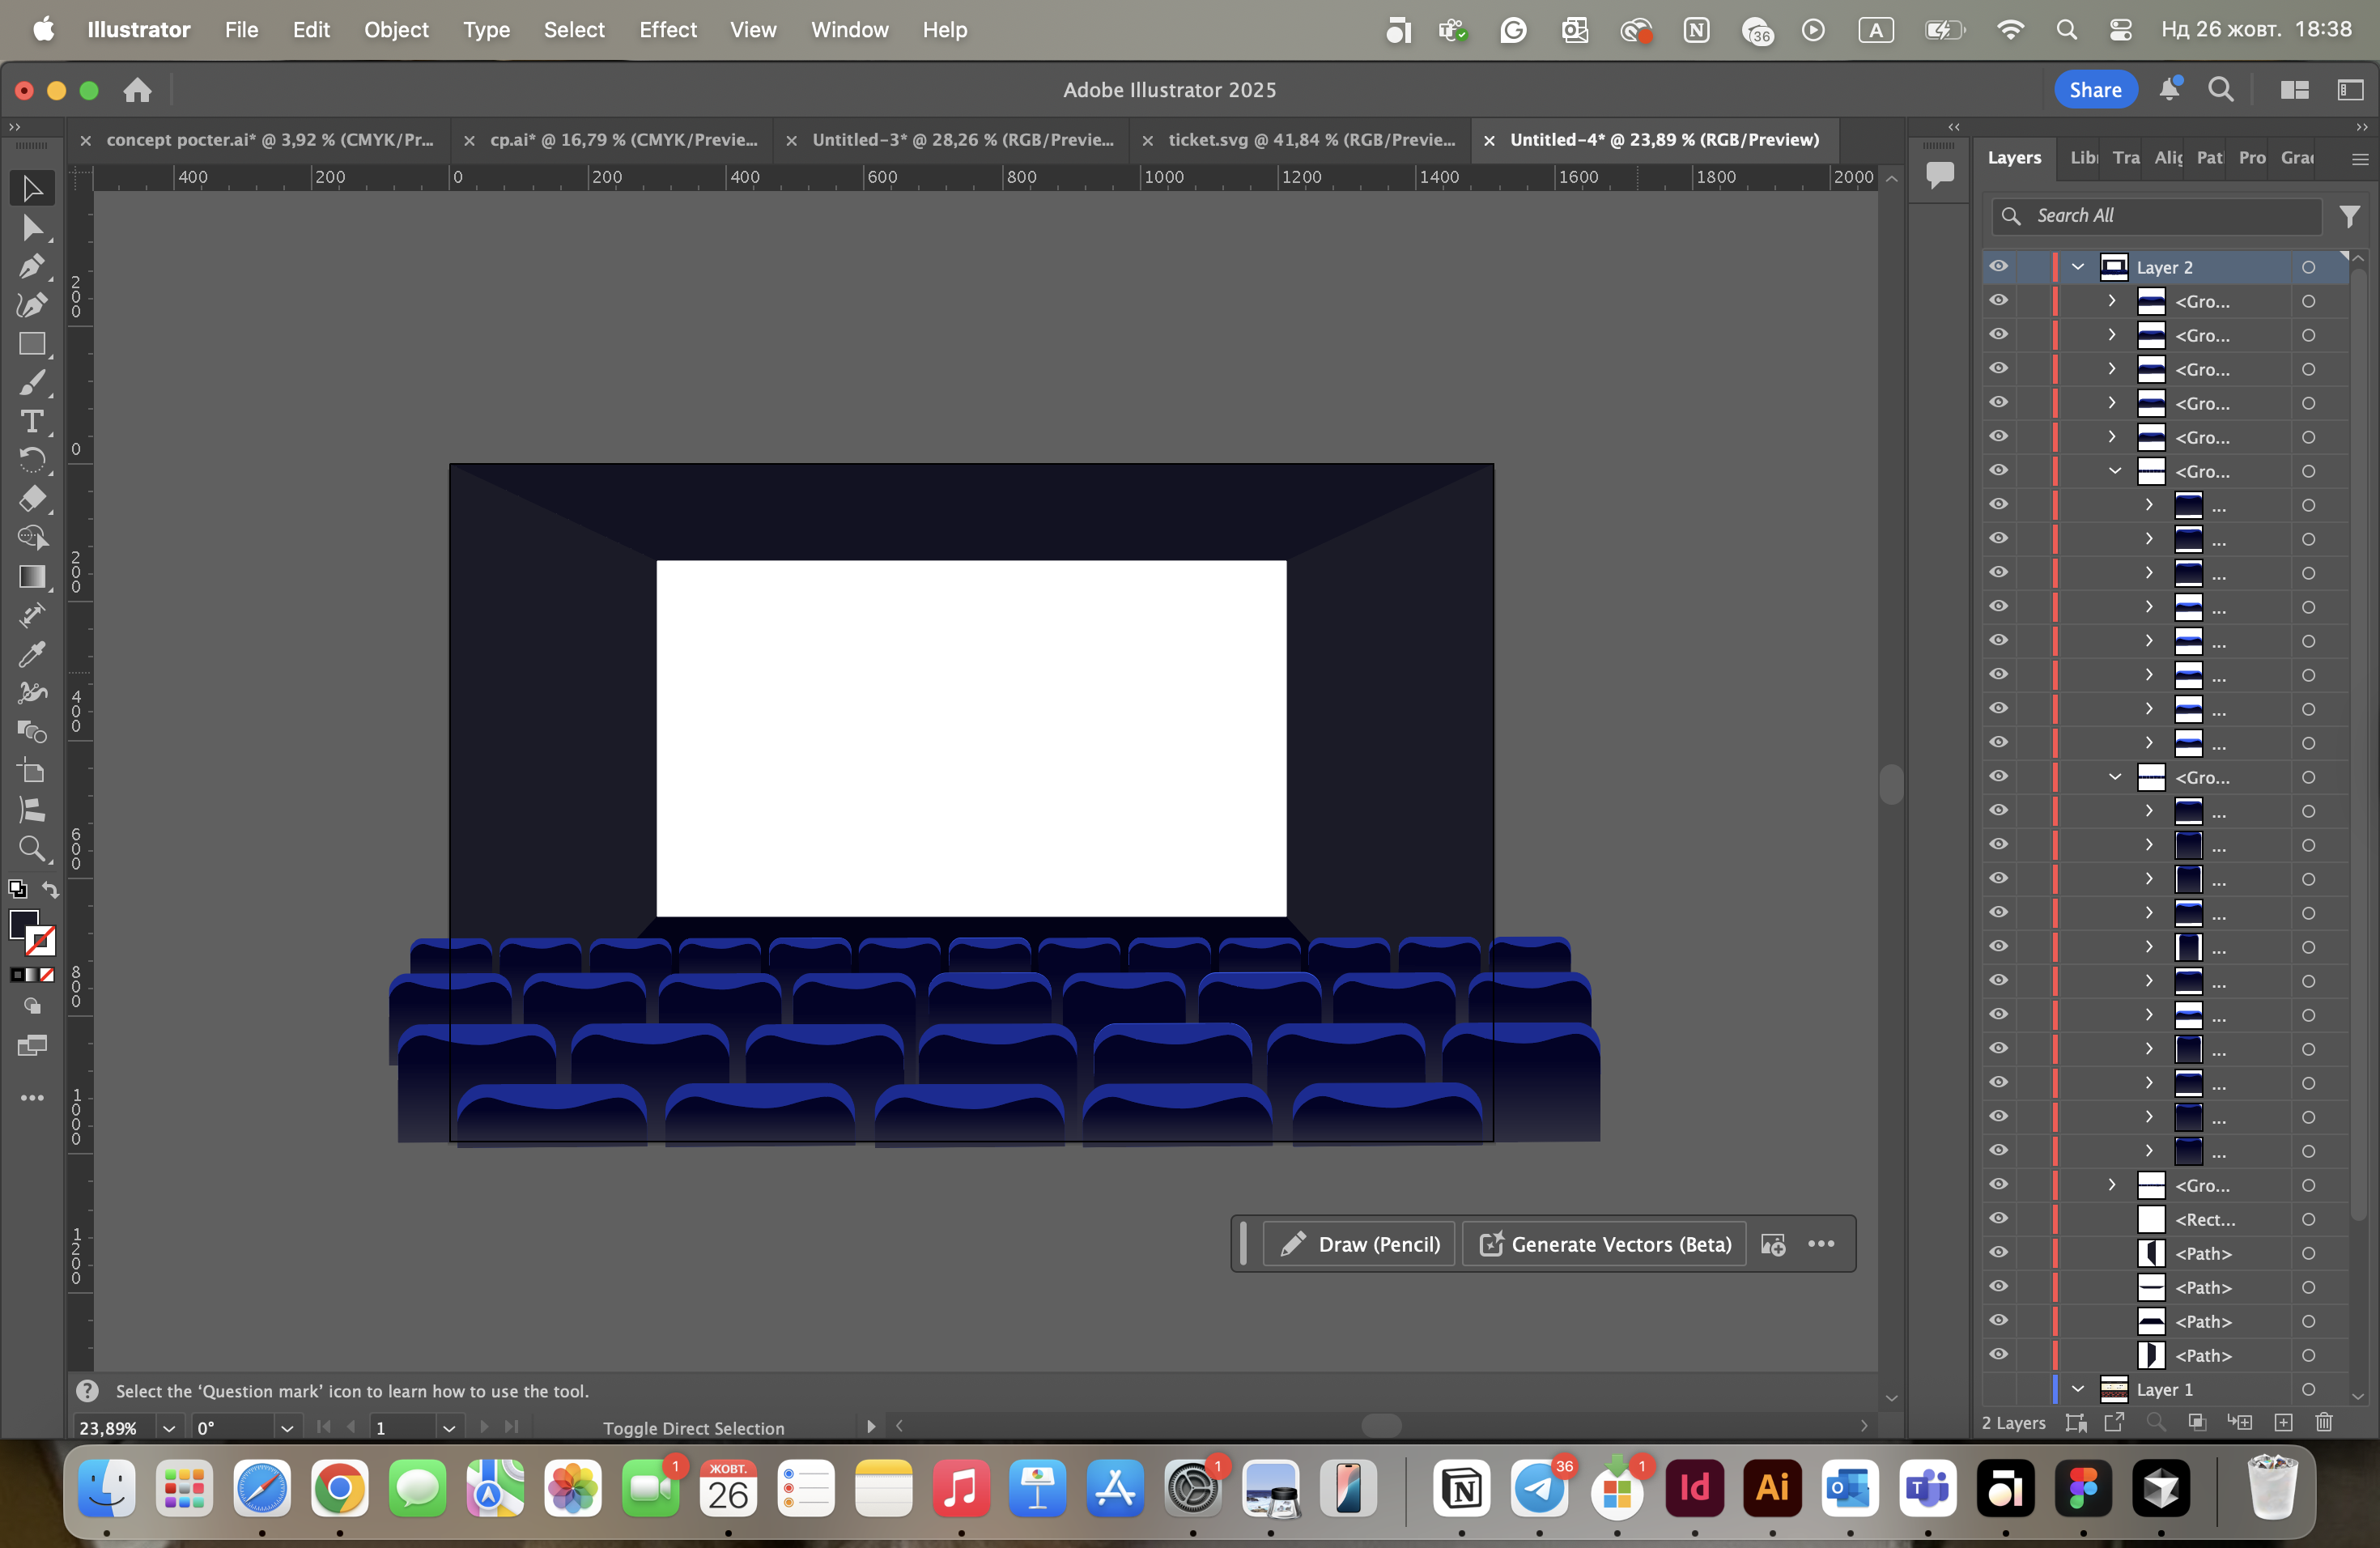Select the Rectangle tool

31,344
